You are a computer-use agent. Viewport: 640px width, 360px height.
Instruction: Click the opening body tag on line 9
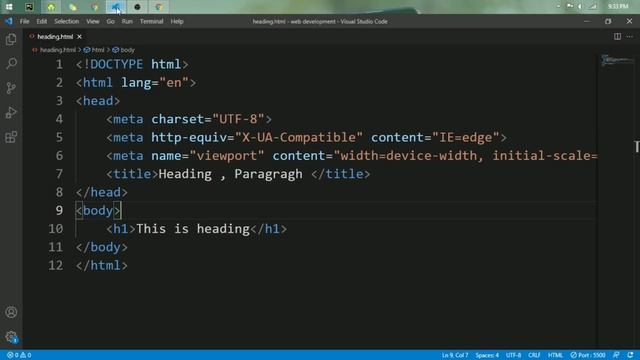[98, 211]
